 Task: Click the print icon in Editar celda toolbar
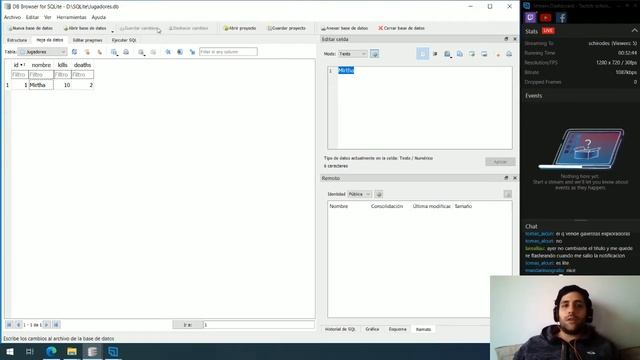coord(509,54)
